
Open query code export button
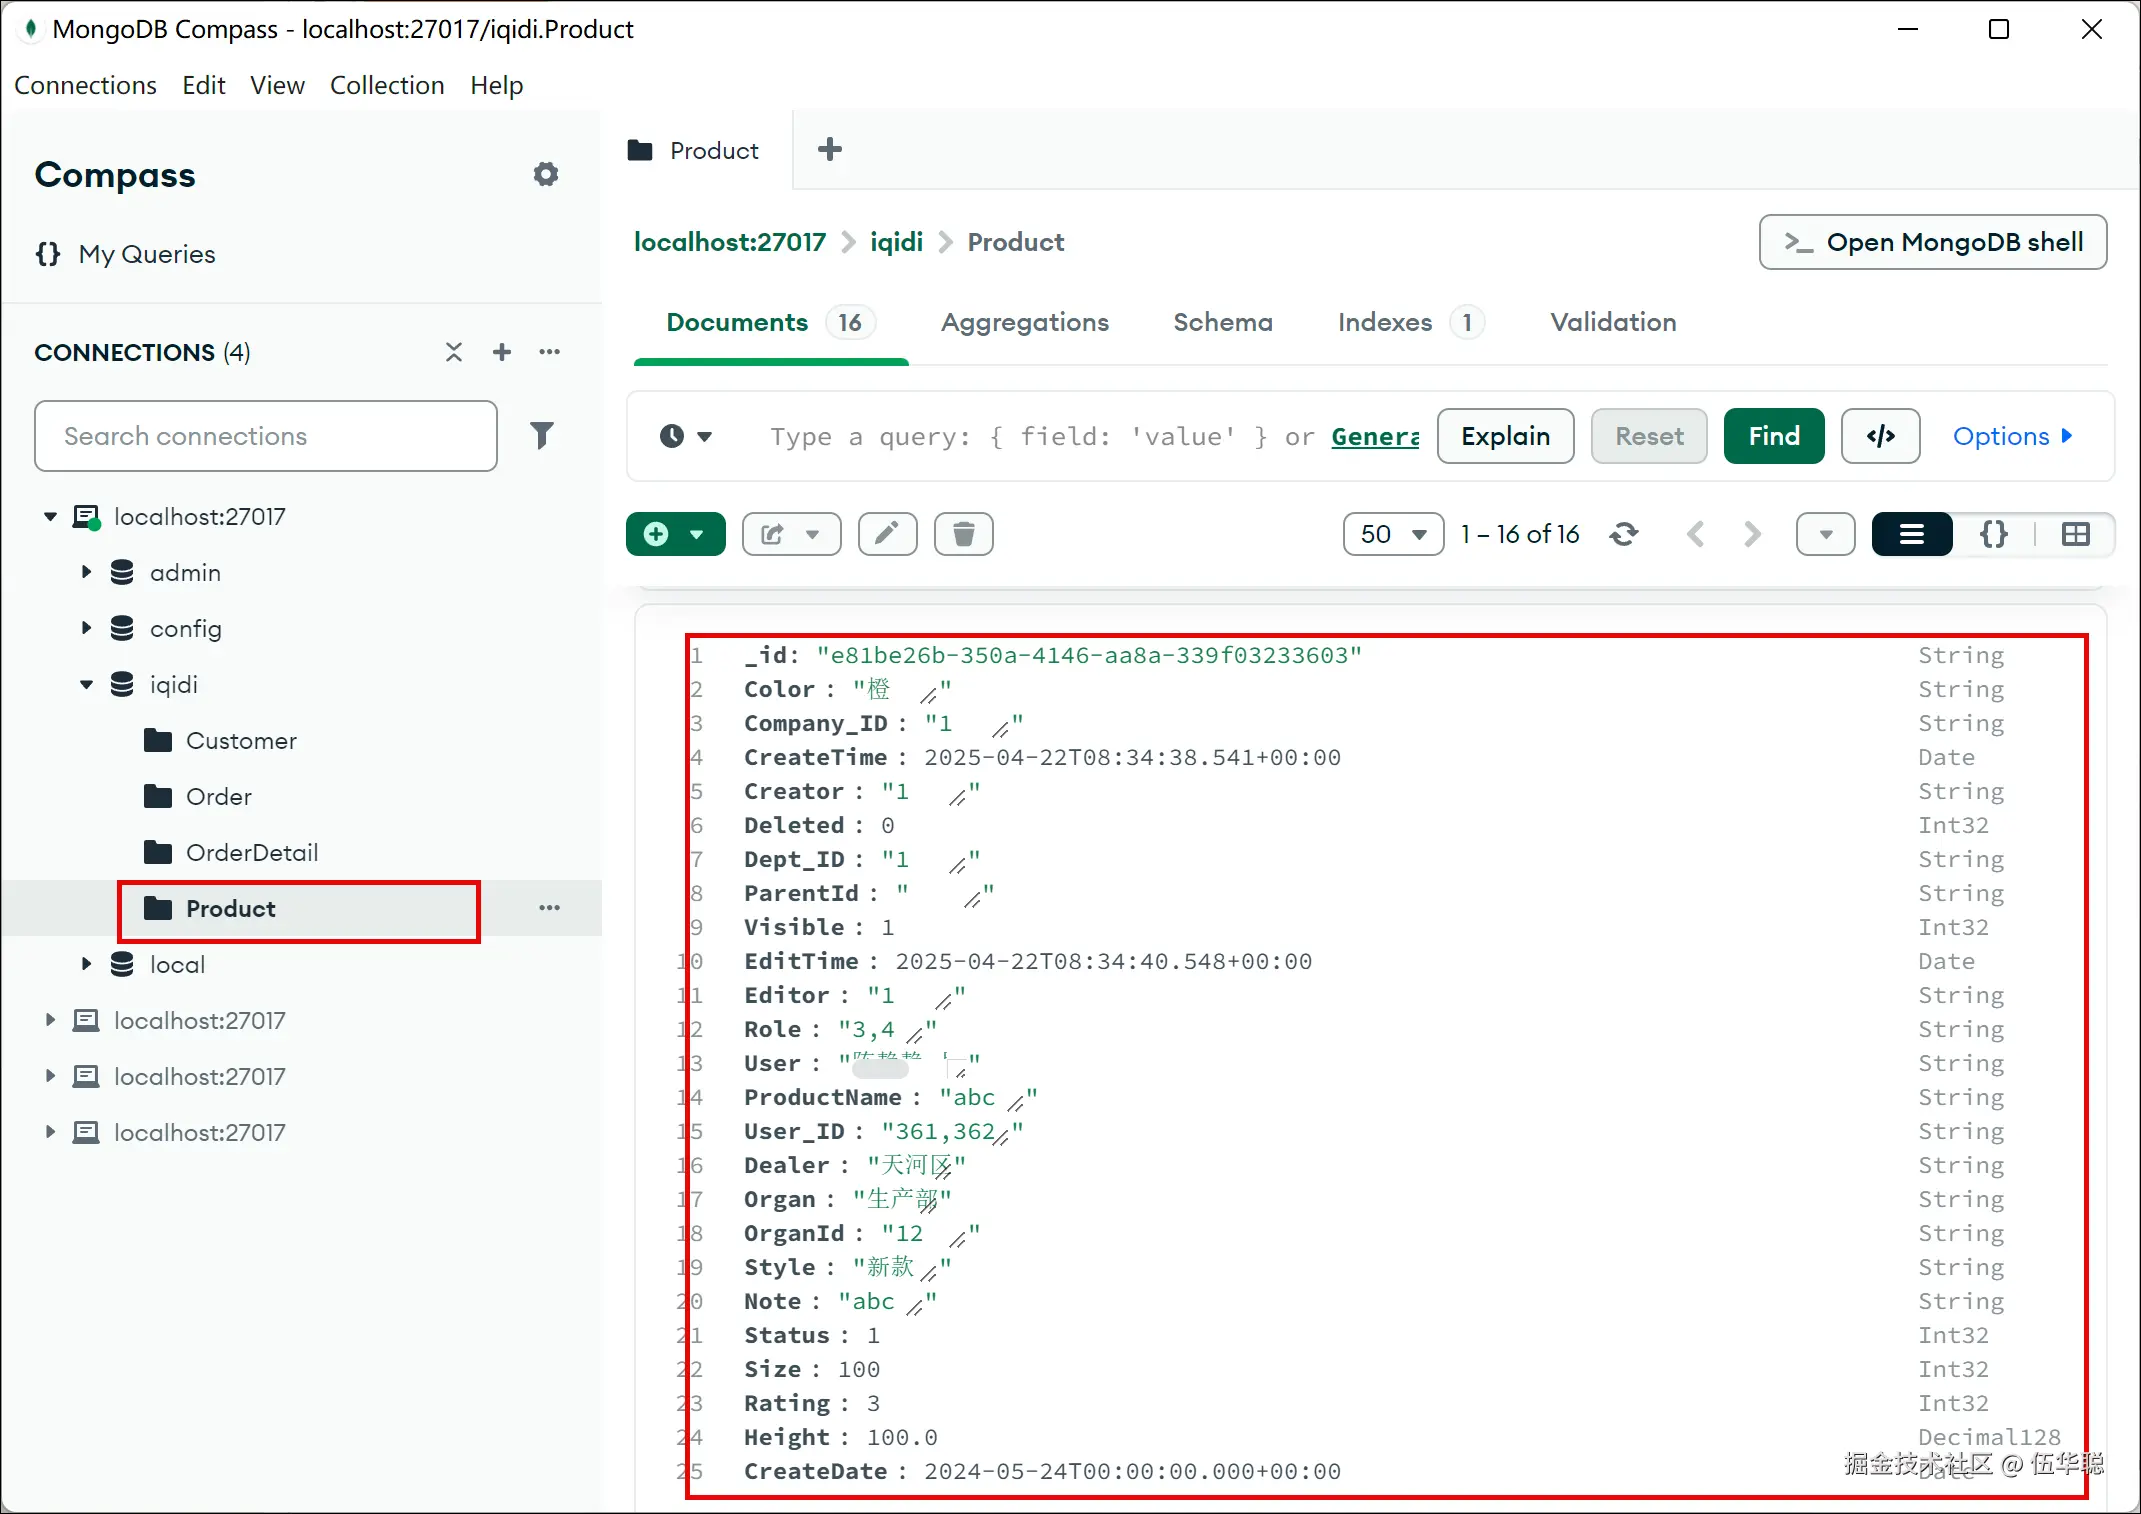point(1880,436)
